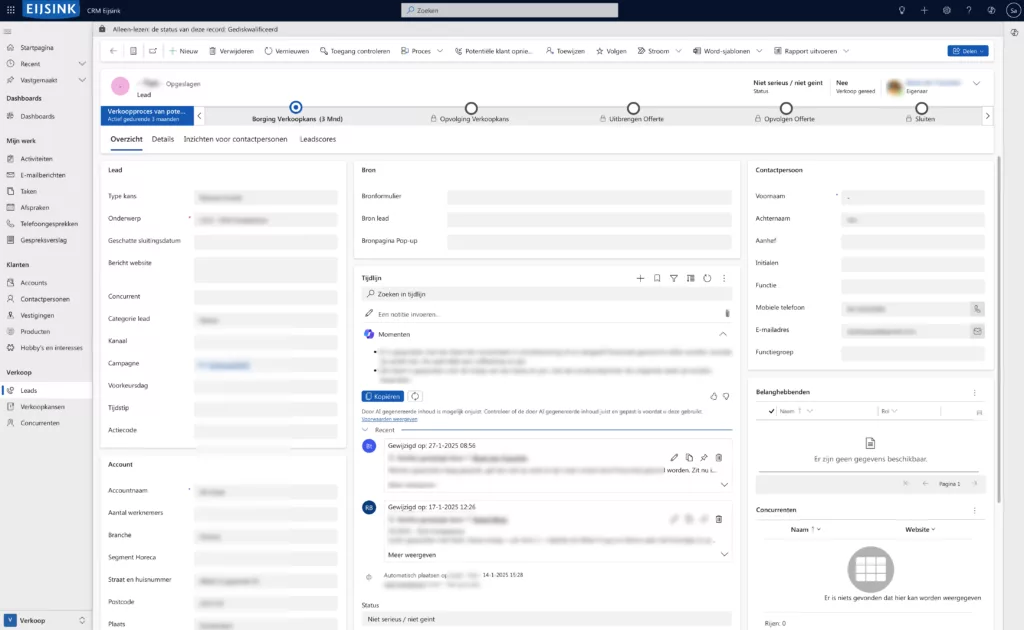Click Nieuw in the command bar

tap(184, 51)
